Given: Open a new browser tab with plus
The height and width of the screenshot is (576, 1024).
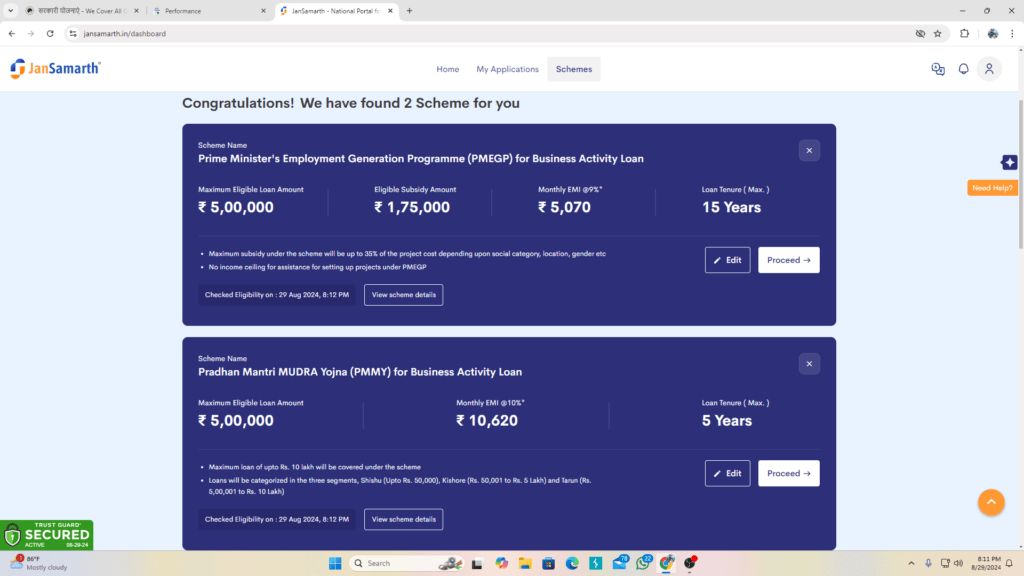Looking at the screenshot, I should click(409, 10).
